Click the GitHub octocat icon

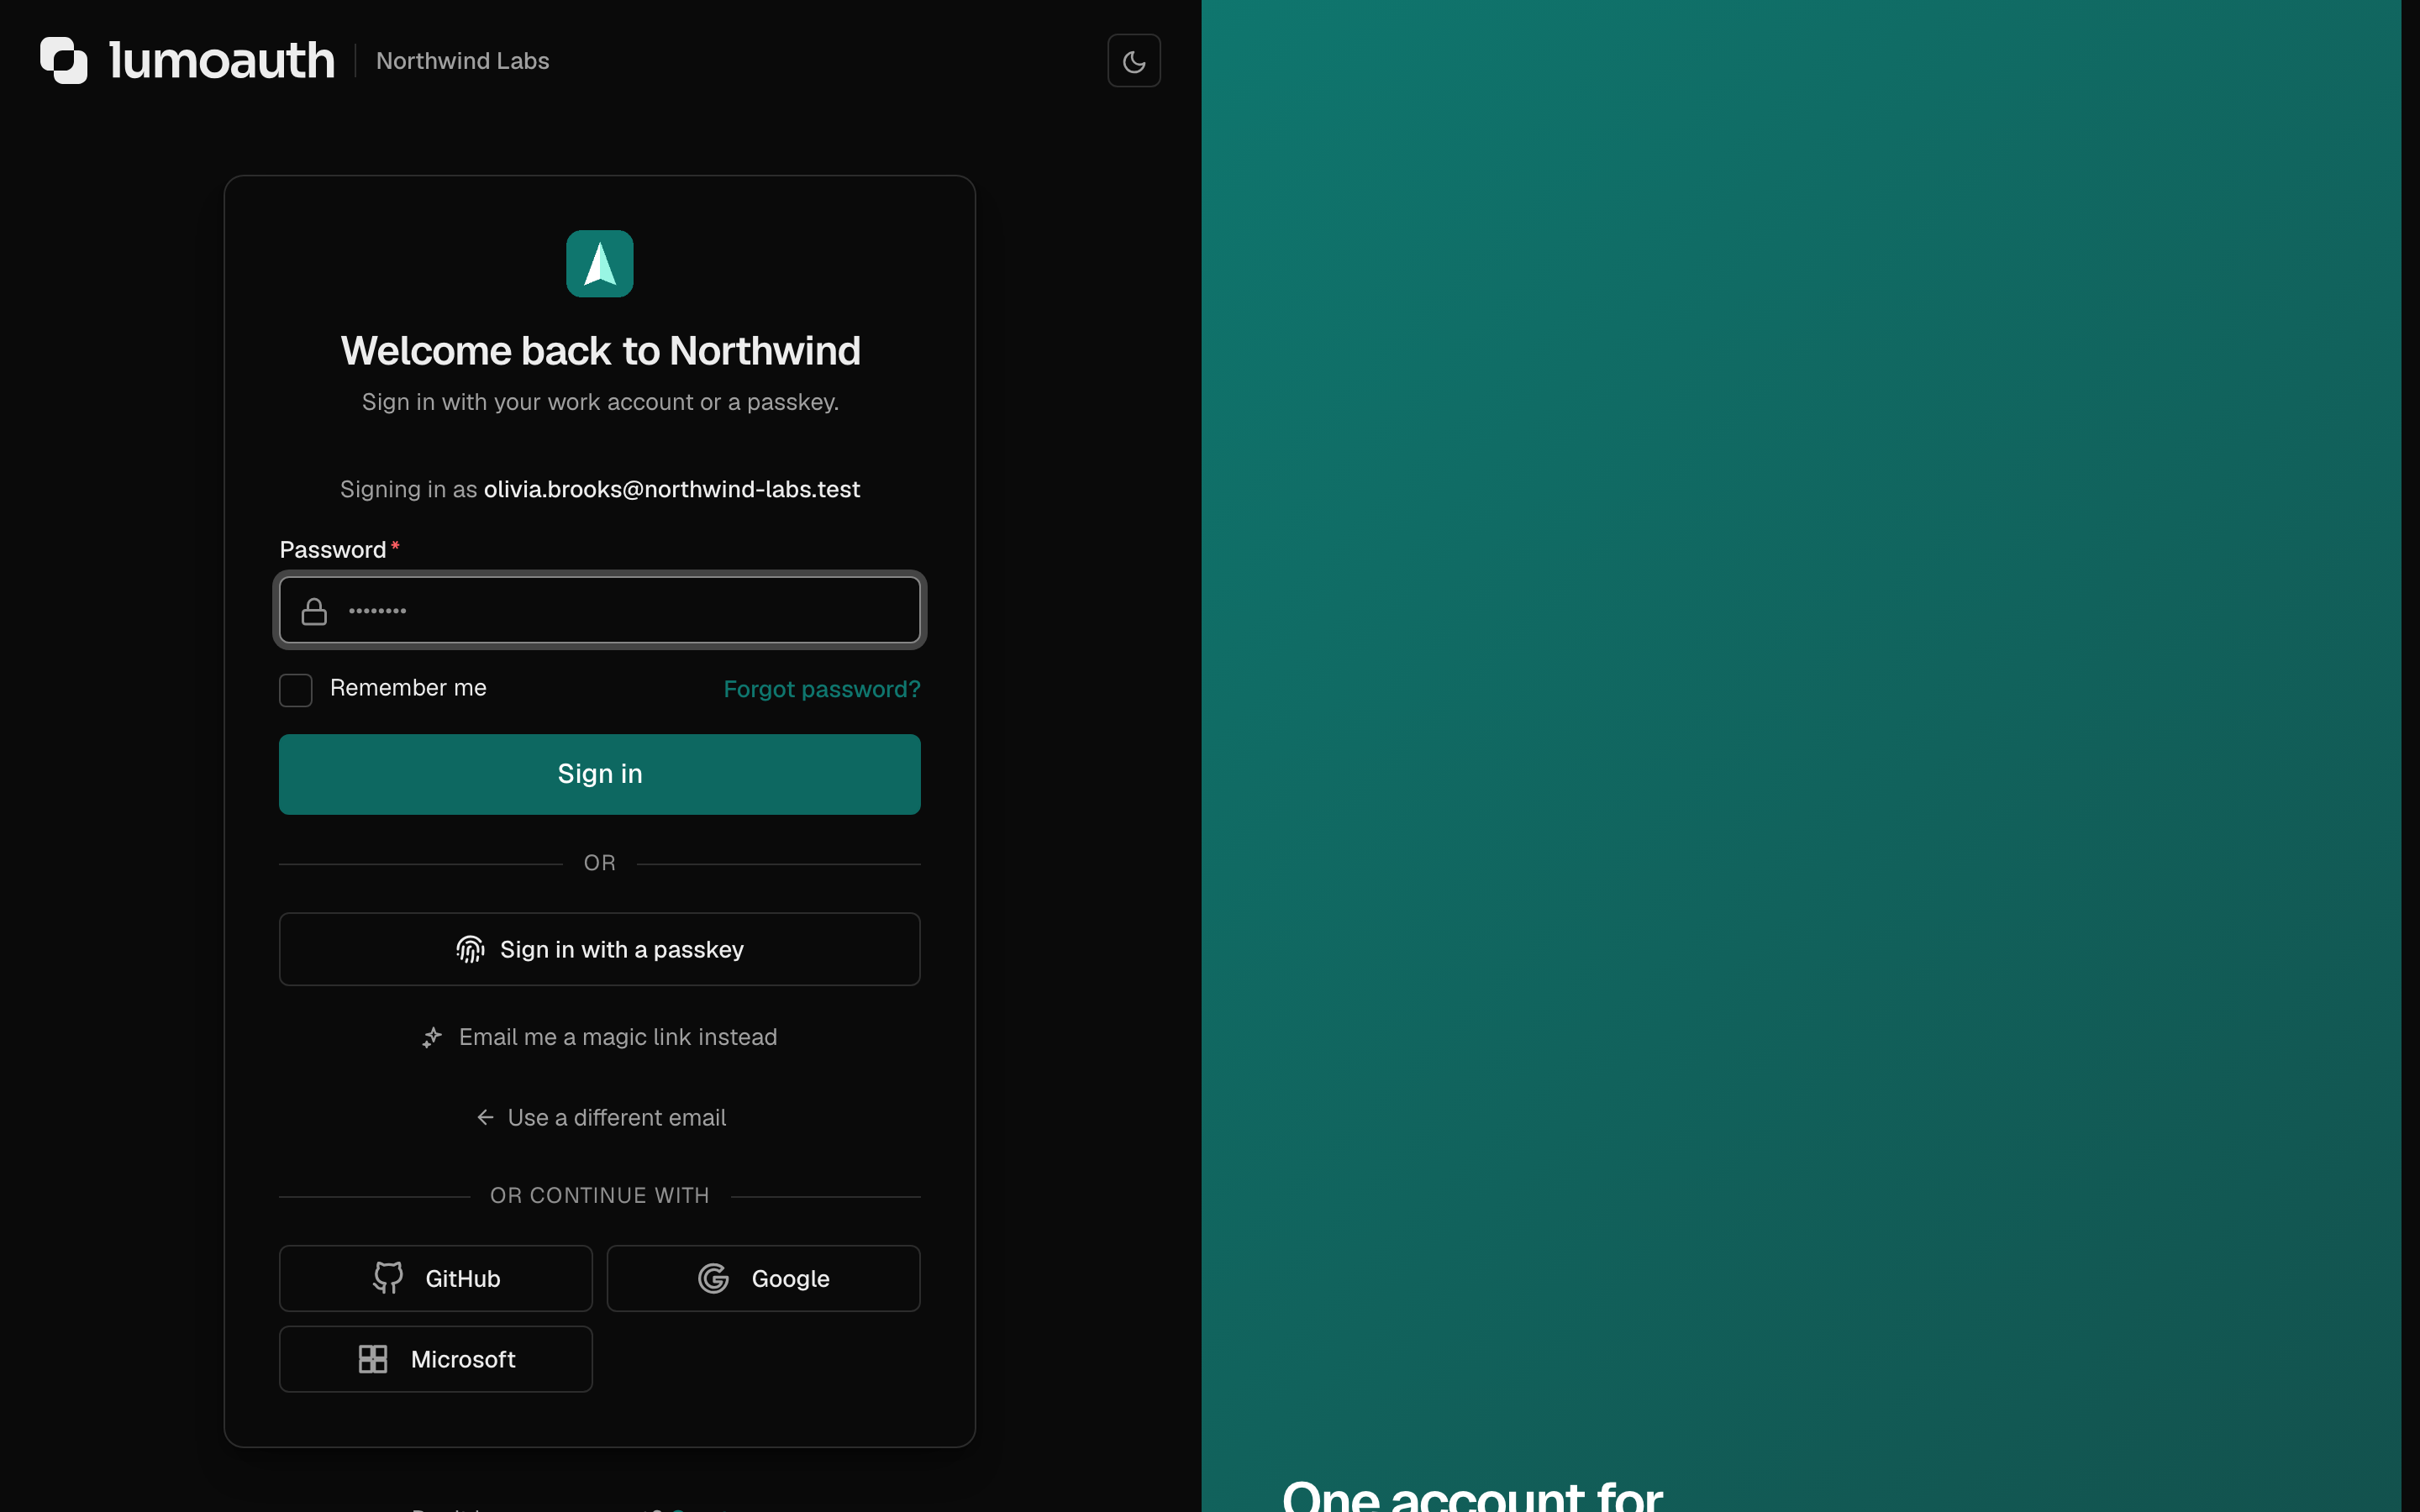point(388,1278)
